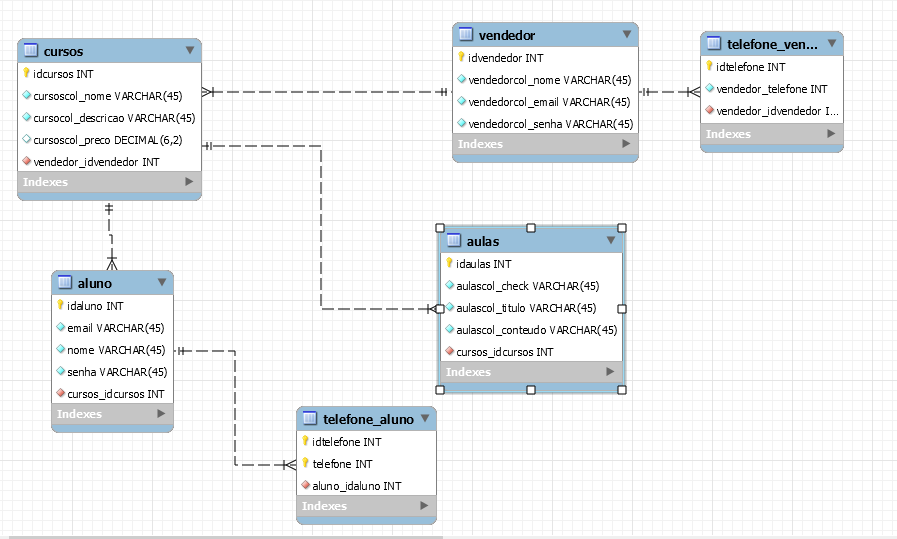This screenshot has width=897, height=539.
Task: Select the aulascol_conteudo column in aulas
Action: [536, 330]
